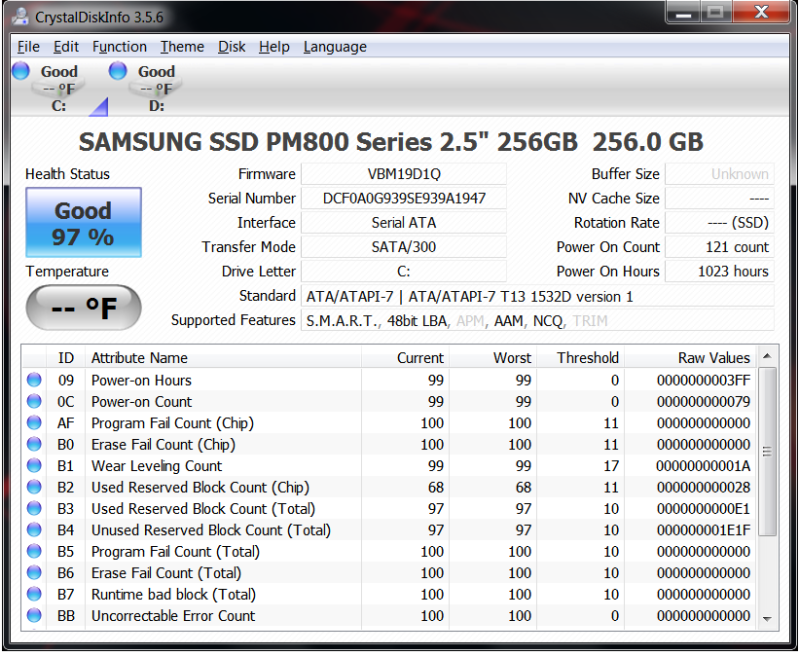Click the Worst column header
This screenshot has height=656, width=799.
[493, 358]
